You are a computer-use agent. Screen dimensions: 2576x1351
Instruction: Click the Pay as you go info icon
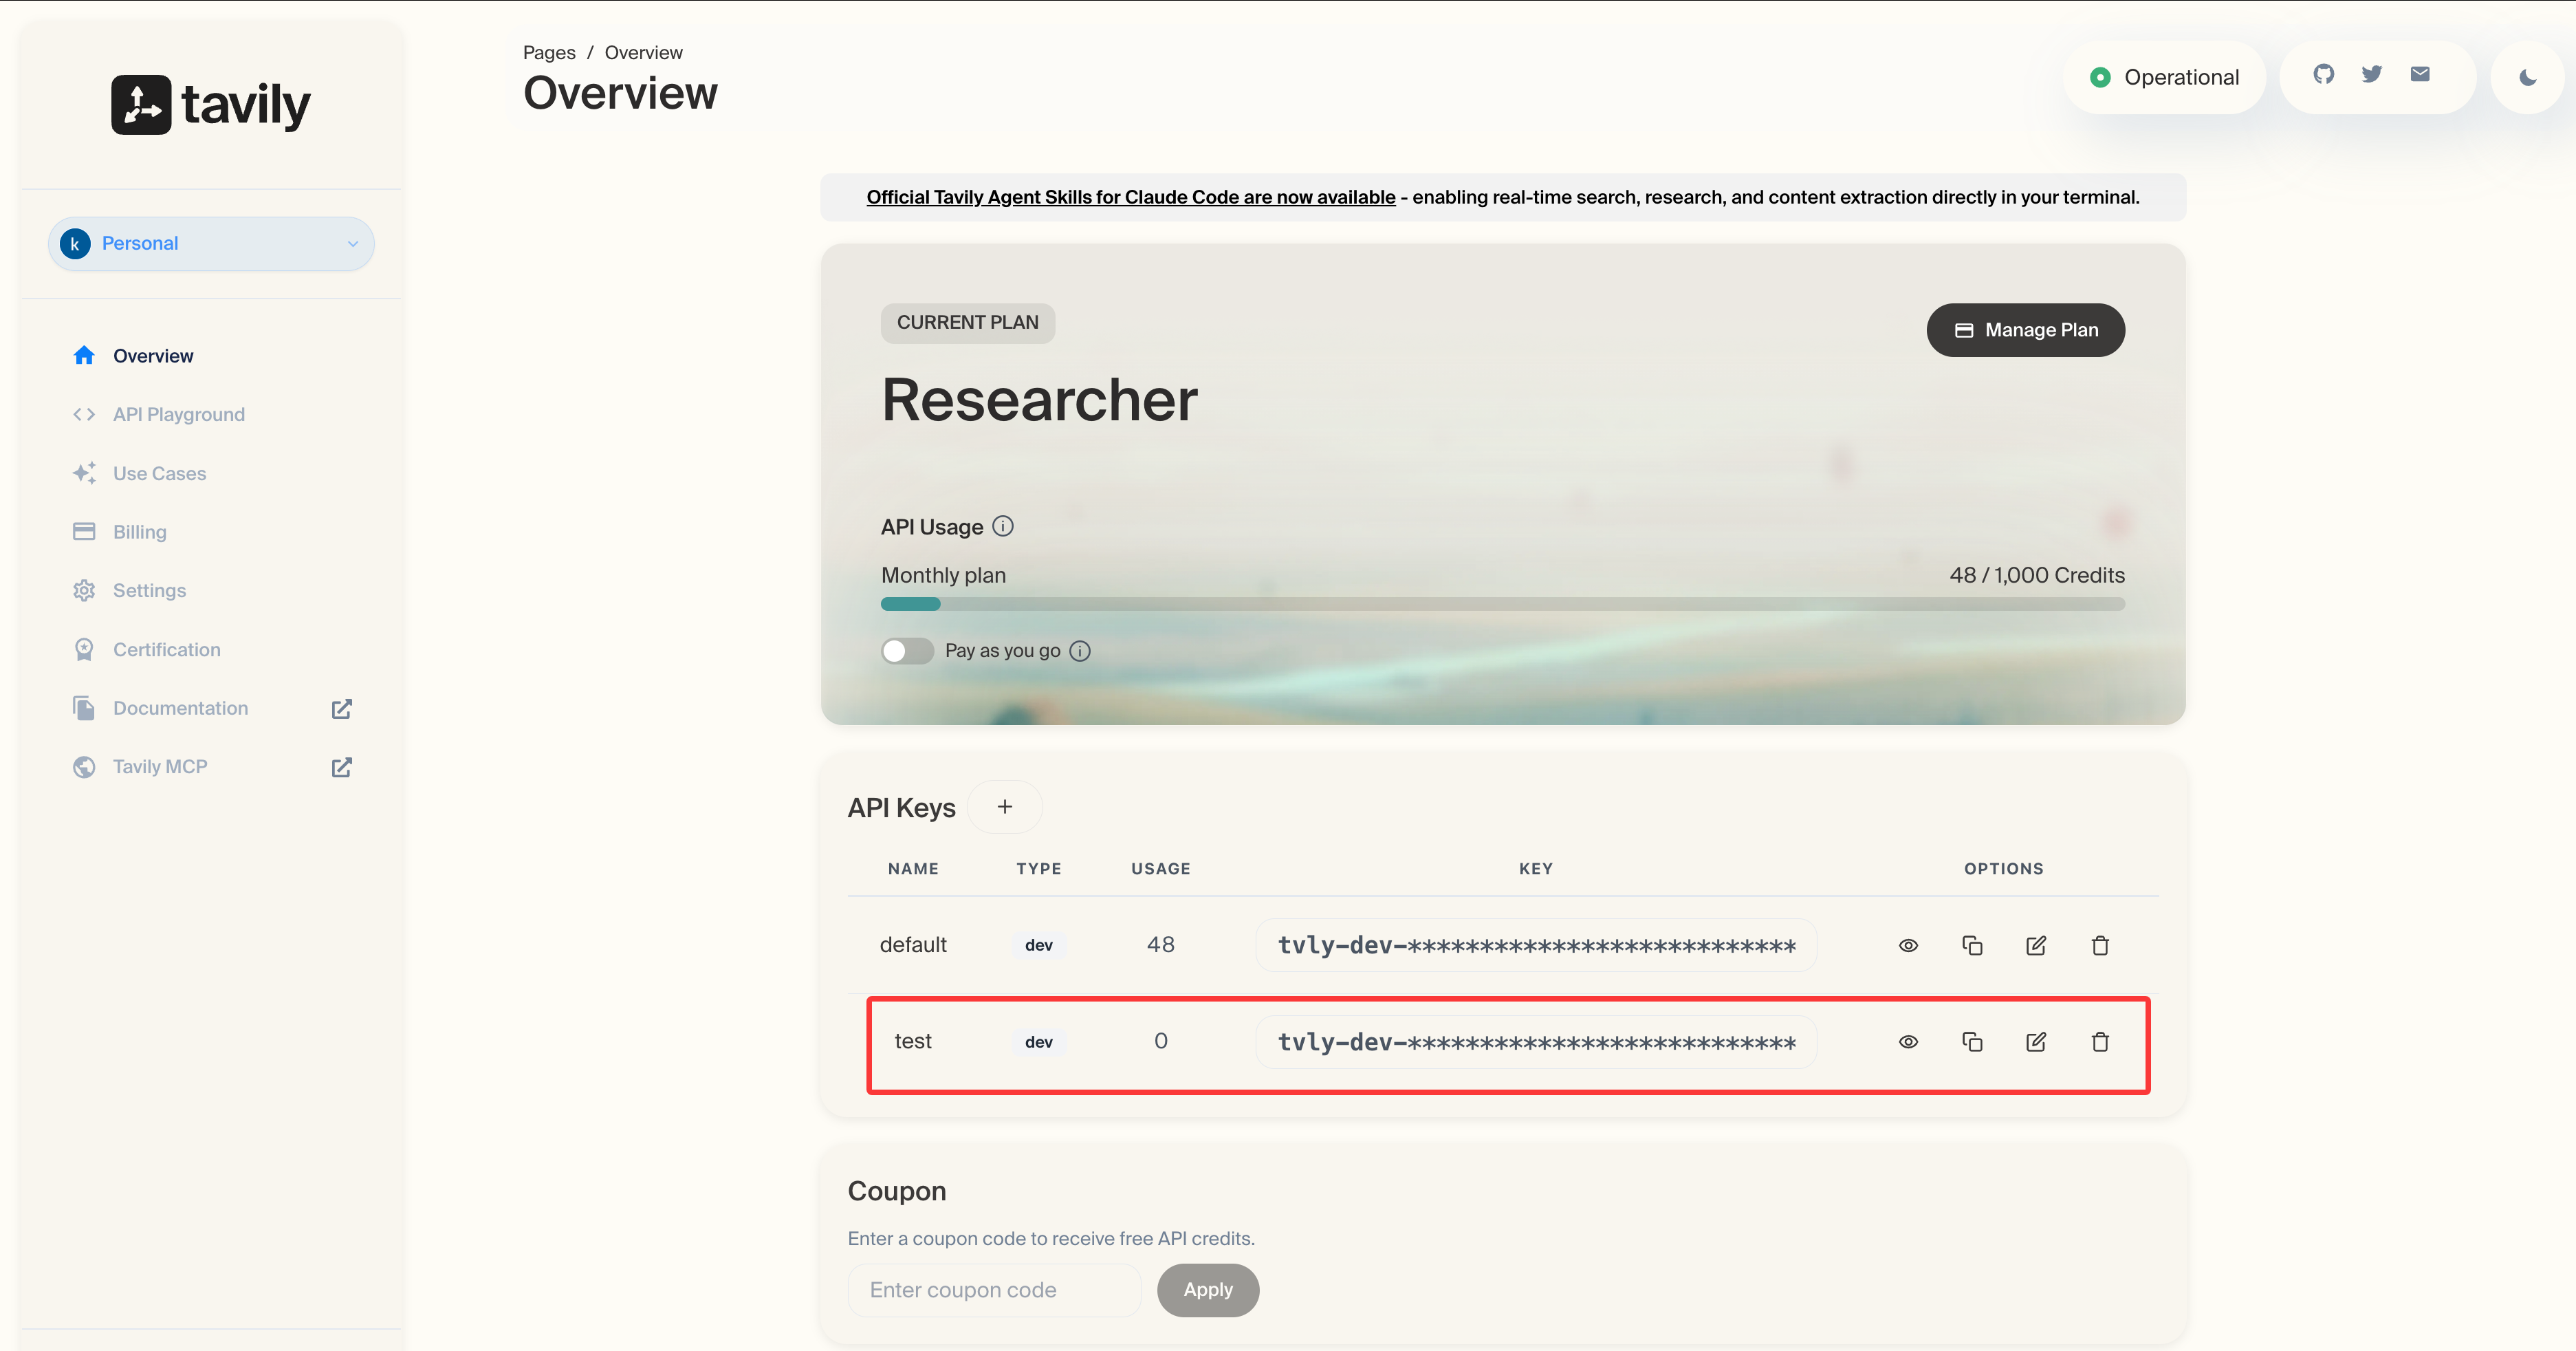pyautogui.click(x=1080, y=651)
